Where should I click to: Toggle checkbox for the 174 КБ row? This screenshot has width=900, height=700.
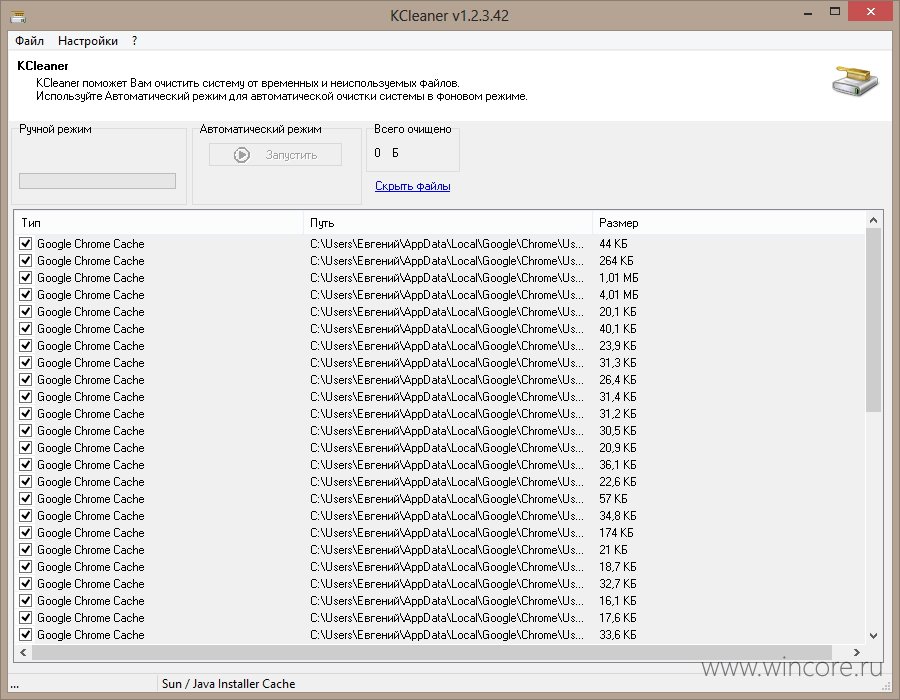point(25,532)
